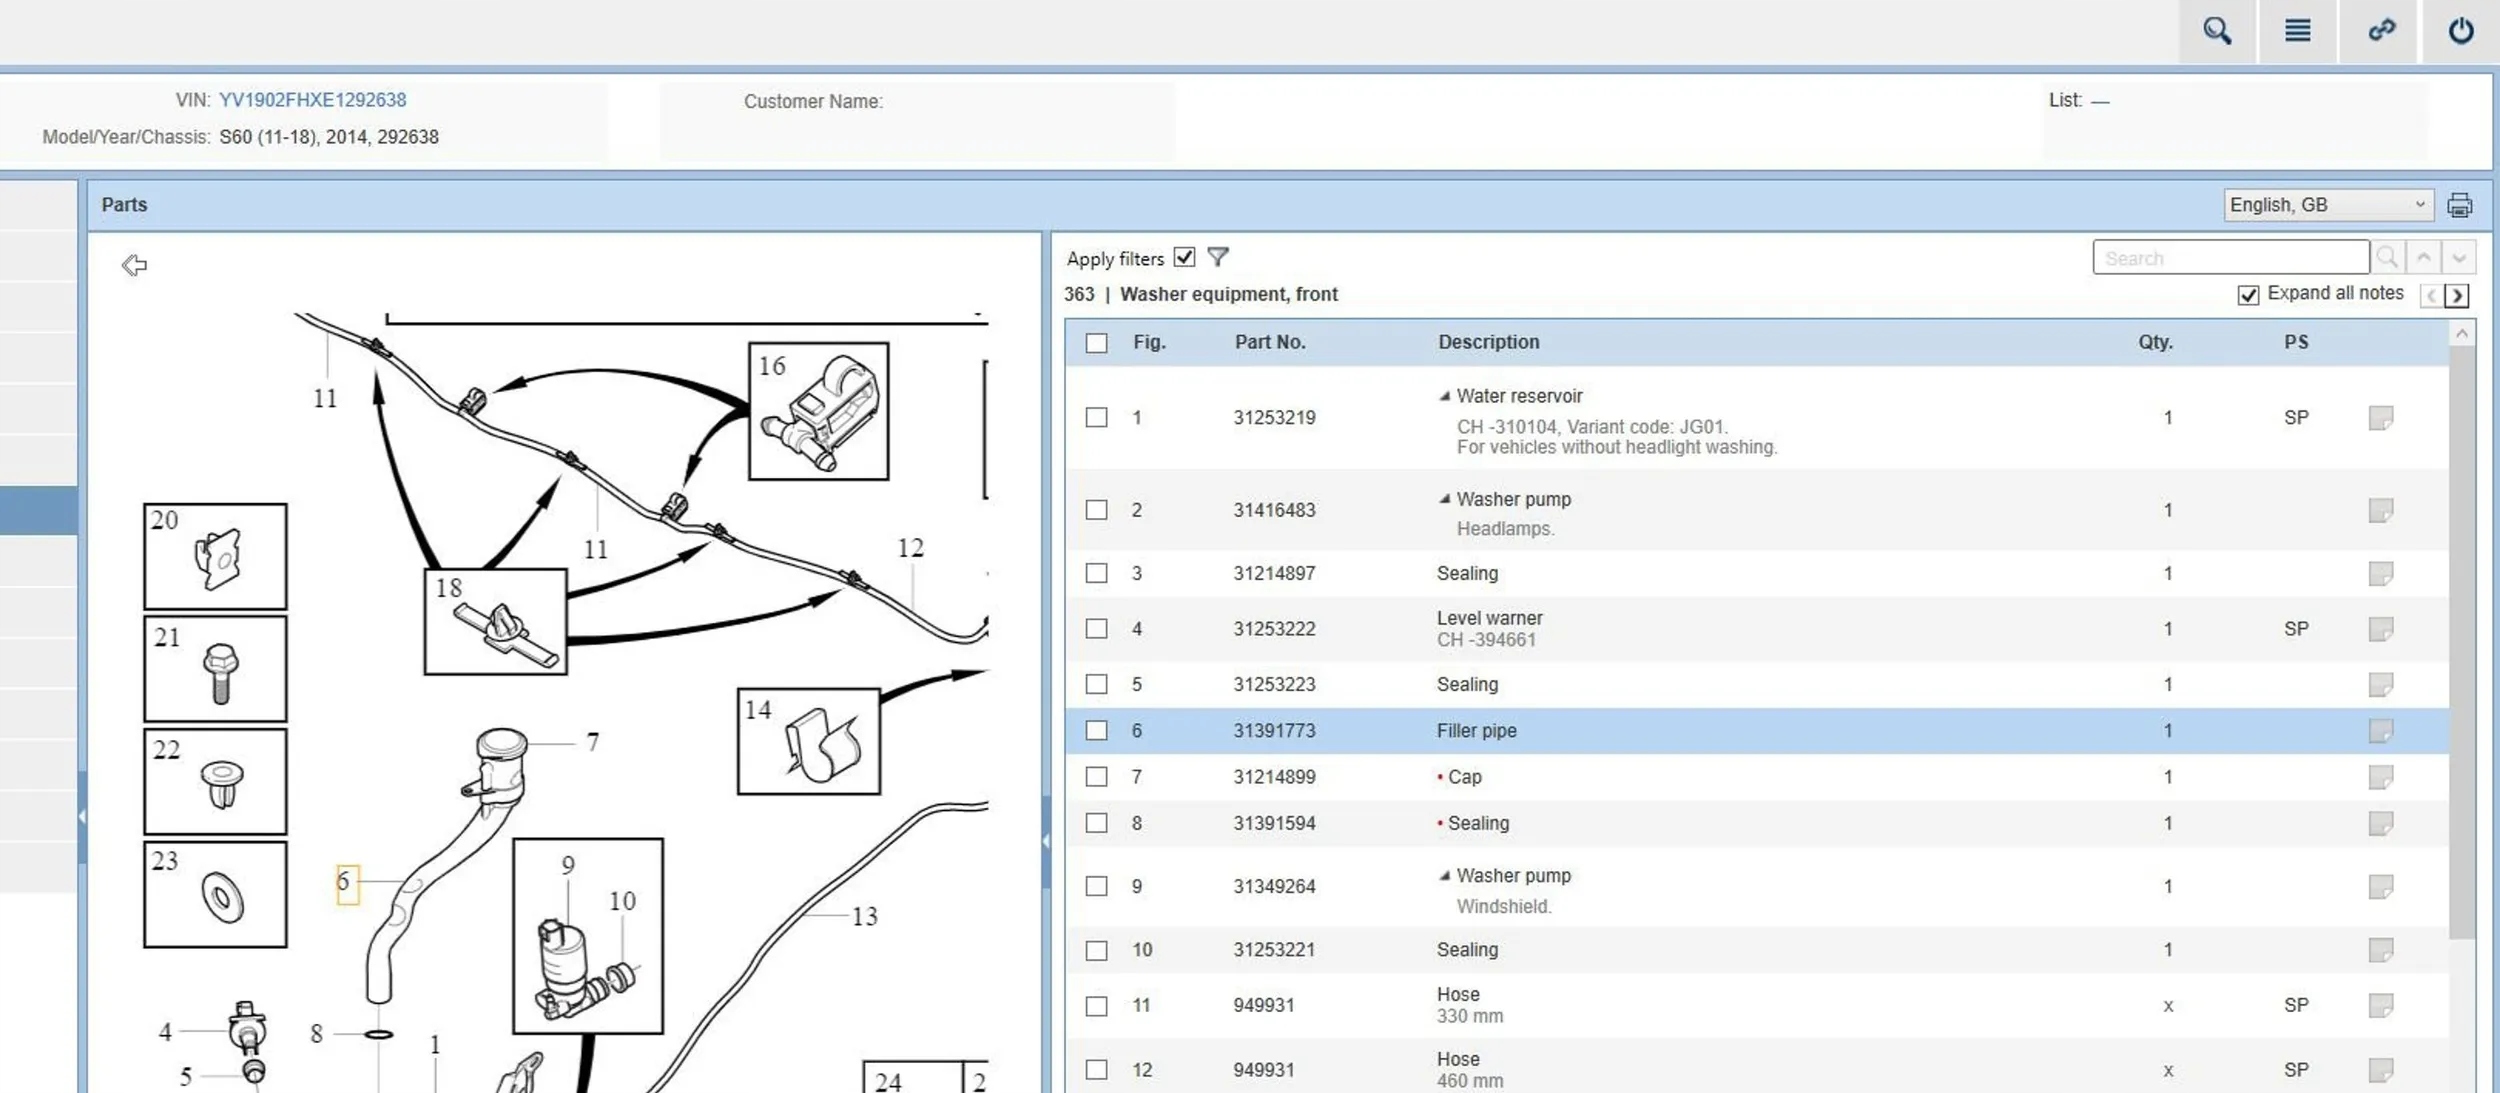
Task: Toggle the Apply filters checkbox
Action: (1184, 257)
